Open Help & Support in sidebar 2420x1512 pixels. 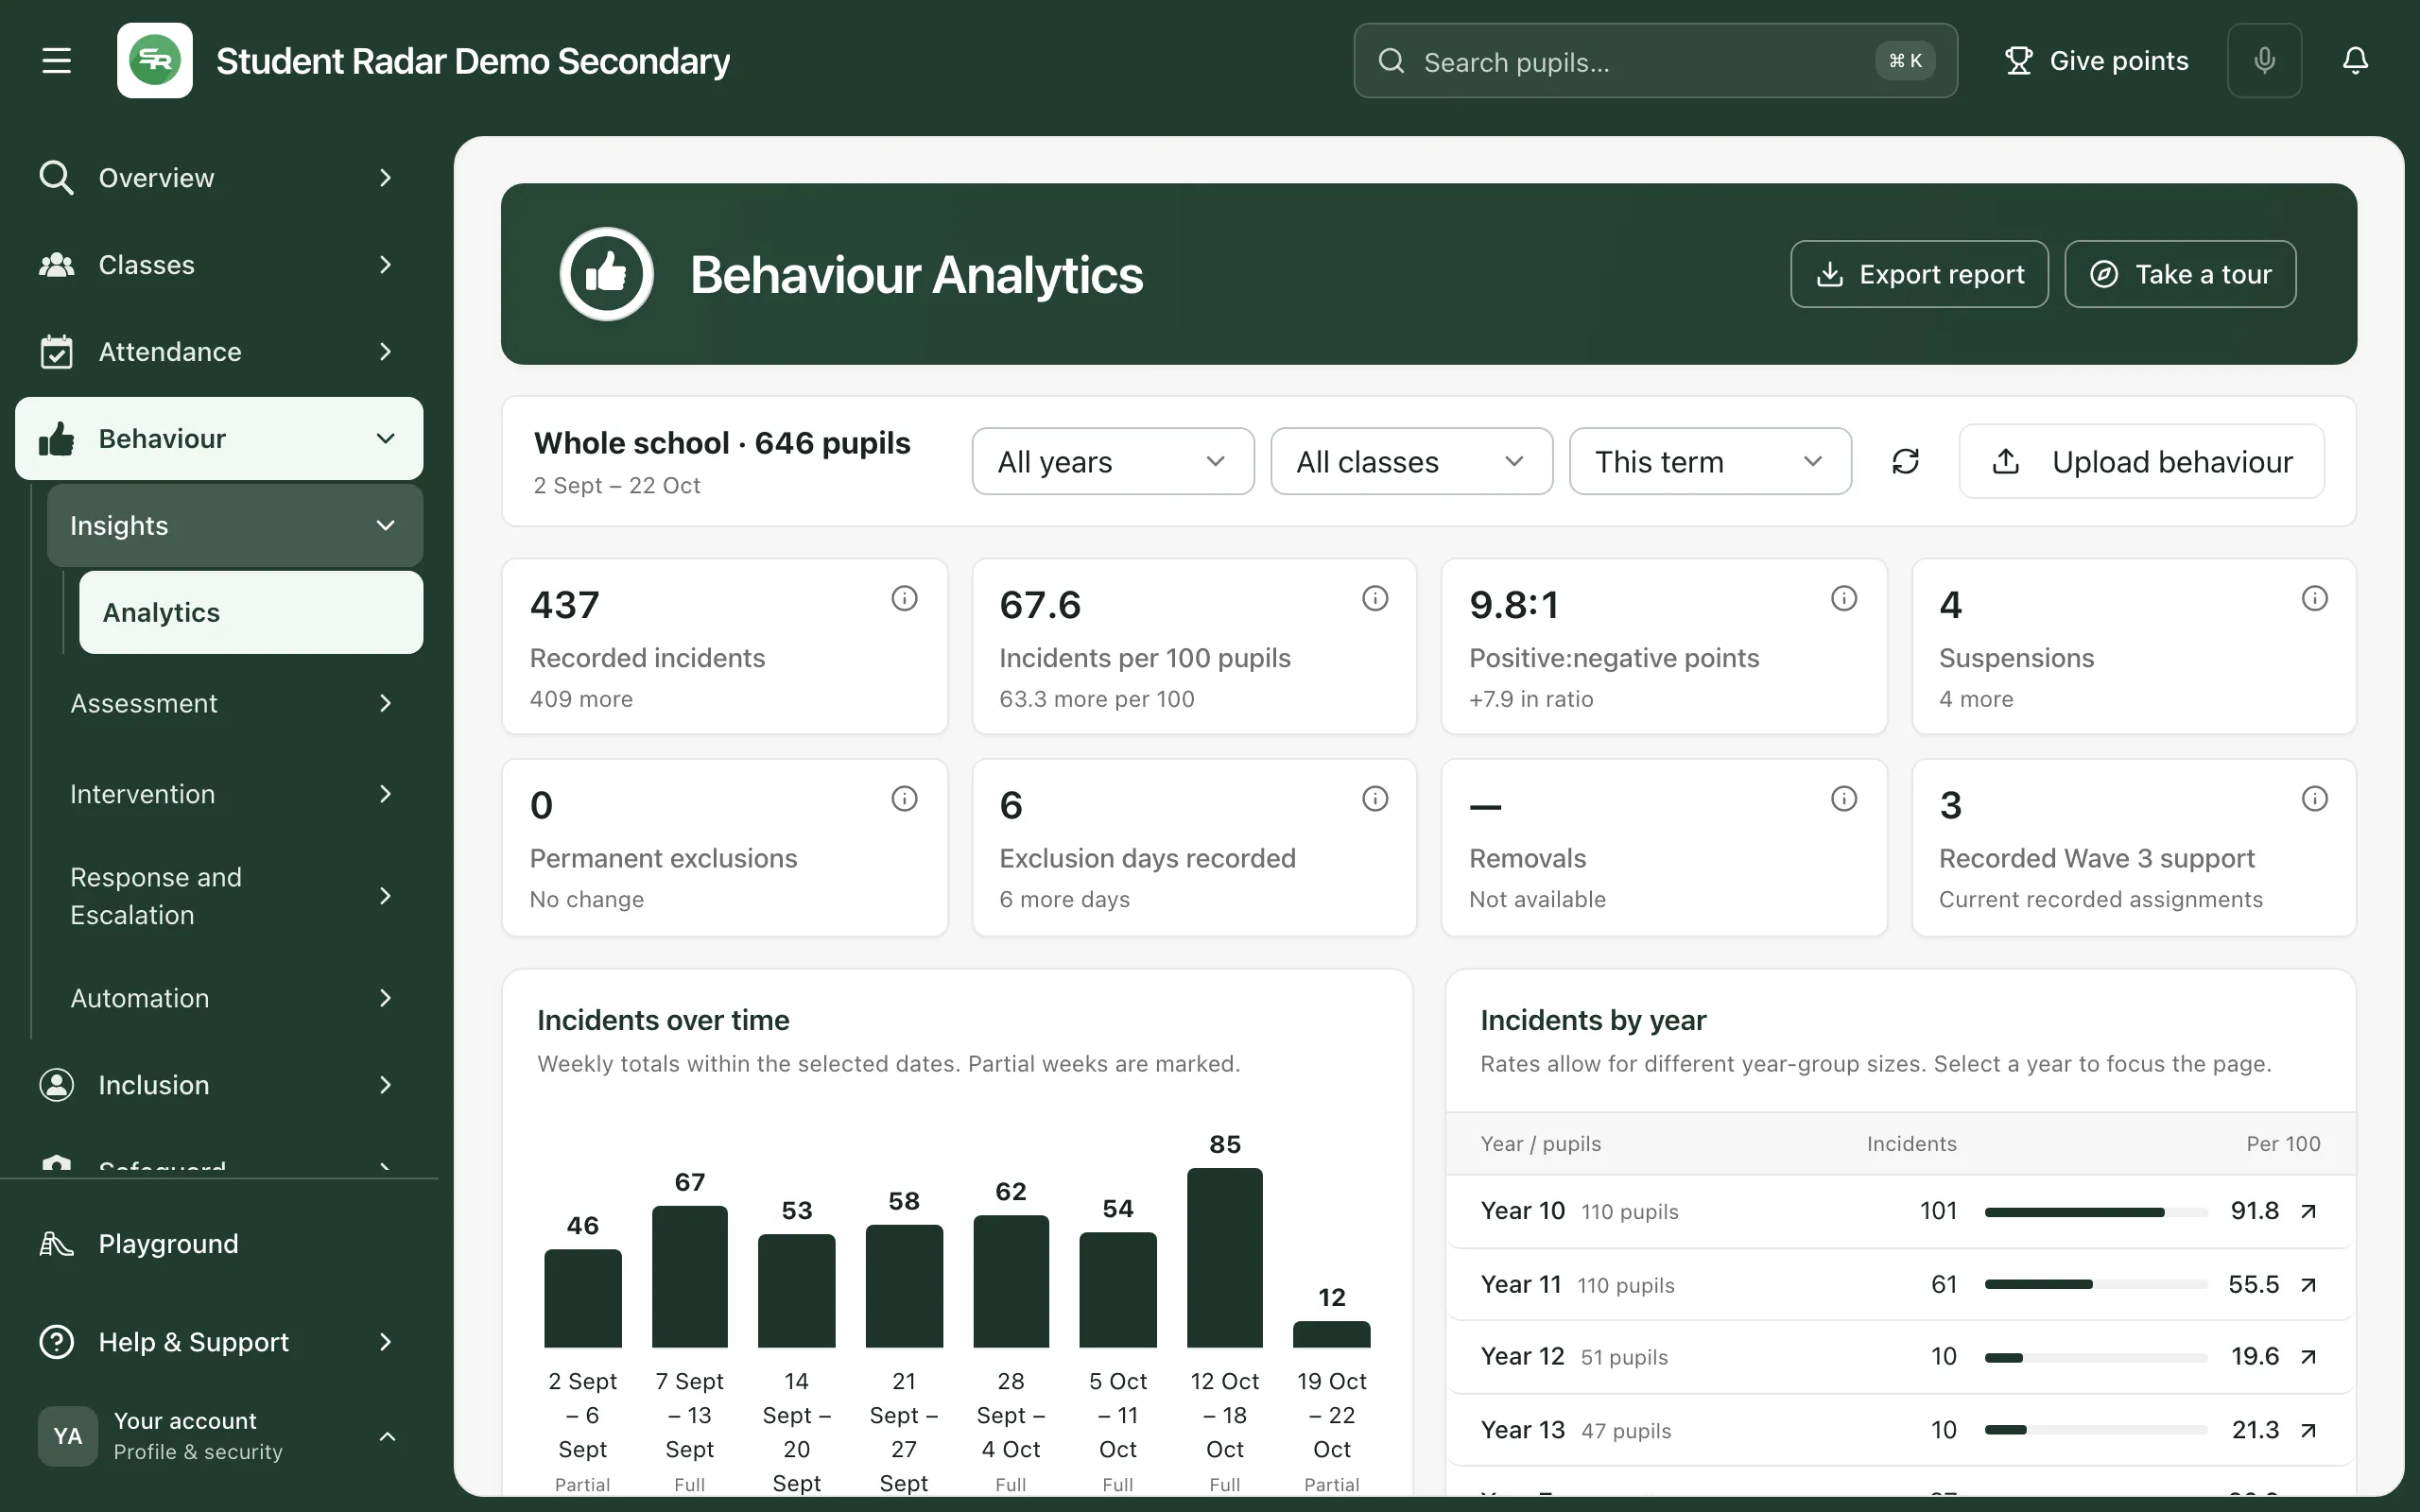(219, 1342)
